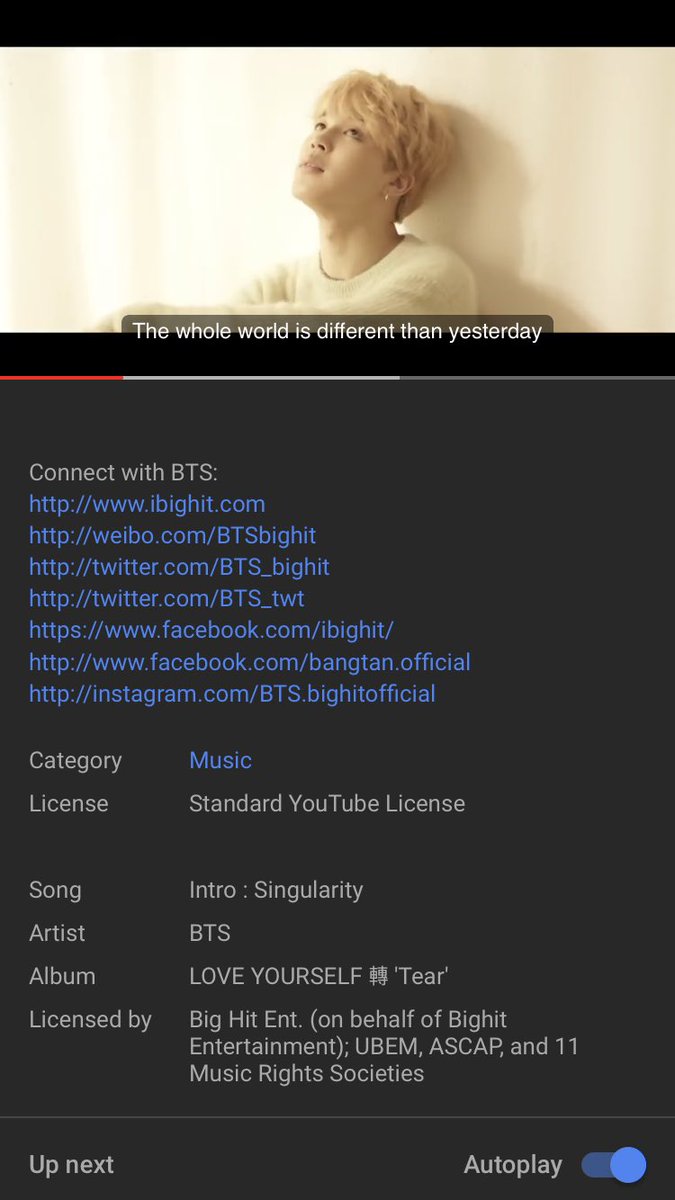Image resolution: width=675 pixels, height=1200 pixels.
Task: Open the ibighit.com website link
Action: [x=147, y=504]
